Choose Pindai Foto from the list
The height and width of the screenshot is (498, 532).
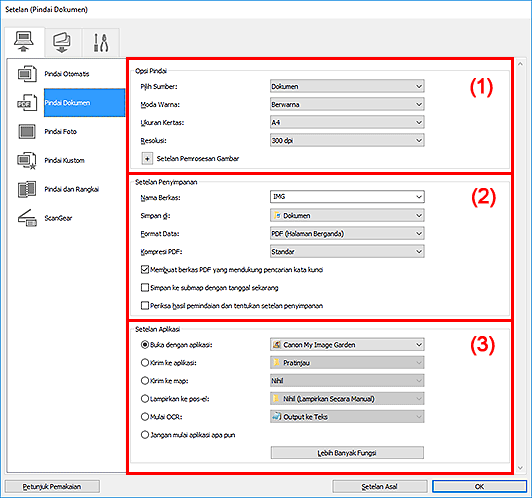[x=60, y=132]
